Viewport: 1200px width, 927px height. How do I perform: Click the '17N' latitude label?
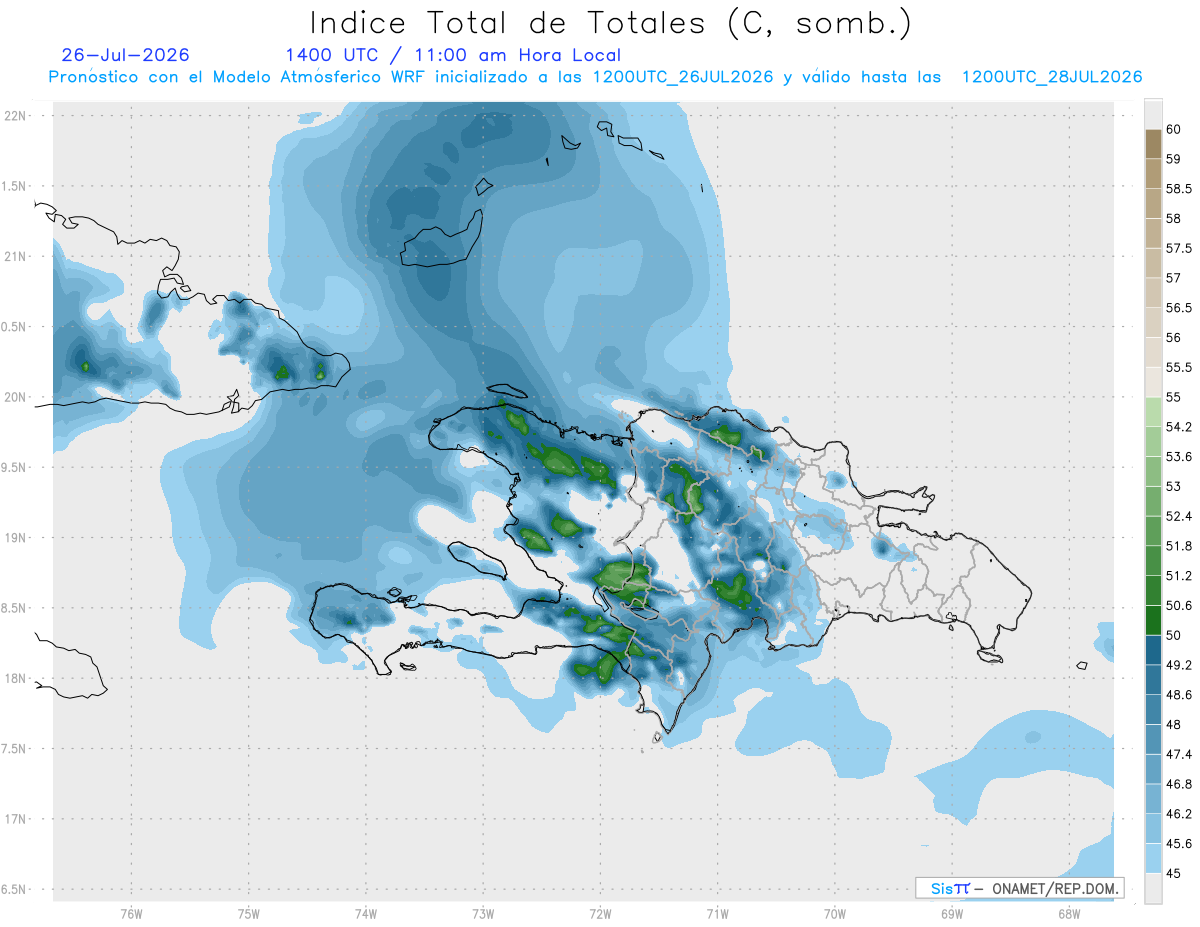pyautogui.click(x=14, y=819)
